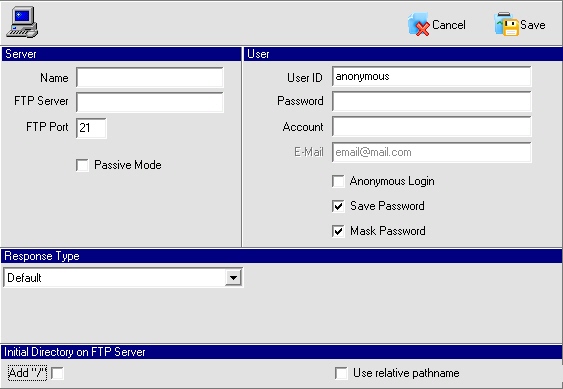Enable Use relative pathname checkbox
Image resolution: width=563 pixels, height=389 pixels.
point(341,373)
